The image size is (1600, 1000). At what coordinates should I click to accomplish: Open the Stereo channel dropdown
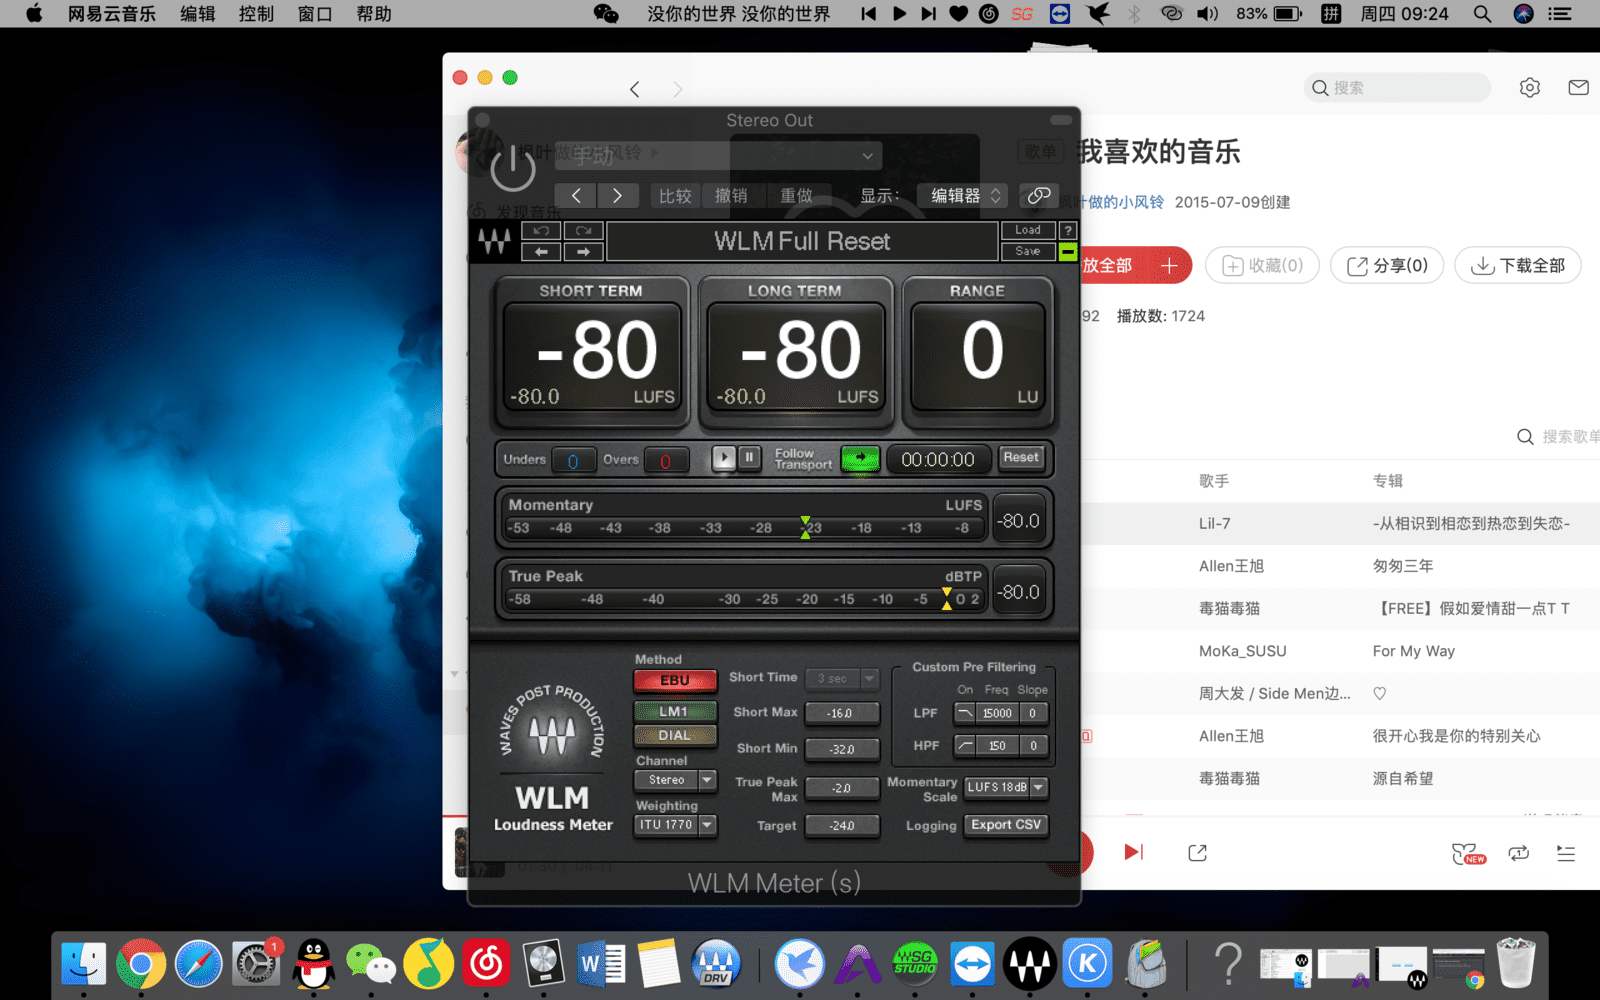click(676, 780)
